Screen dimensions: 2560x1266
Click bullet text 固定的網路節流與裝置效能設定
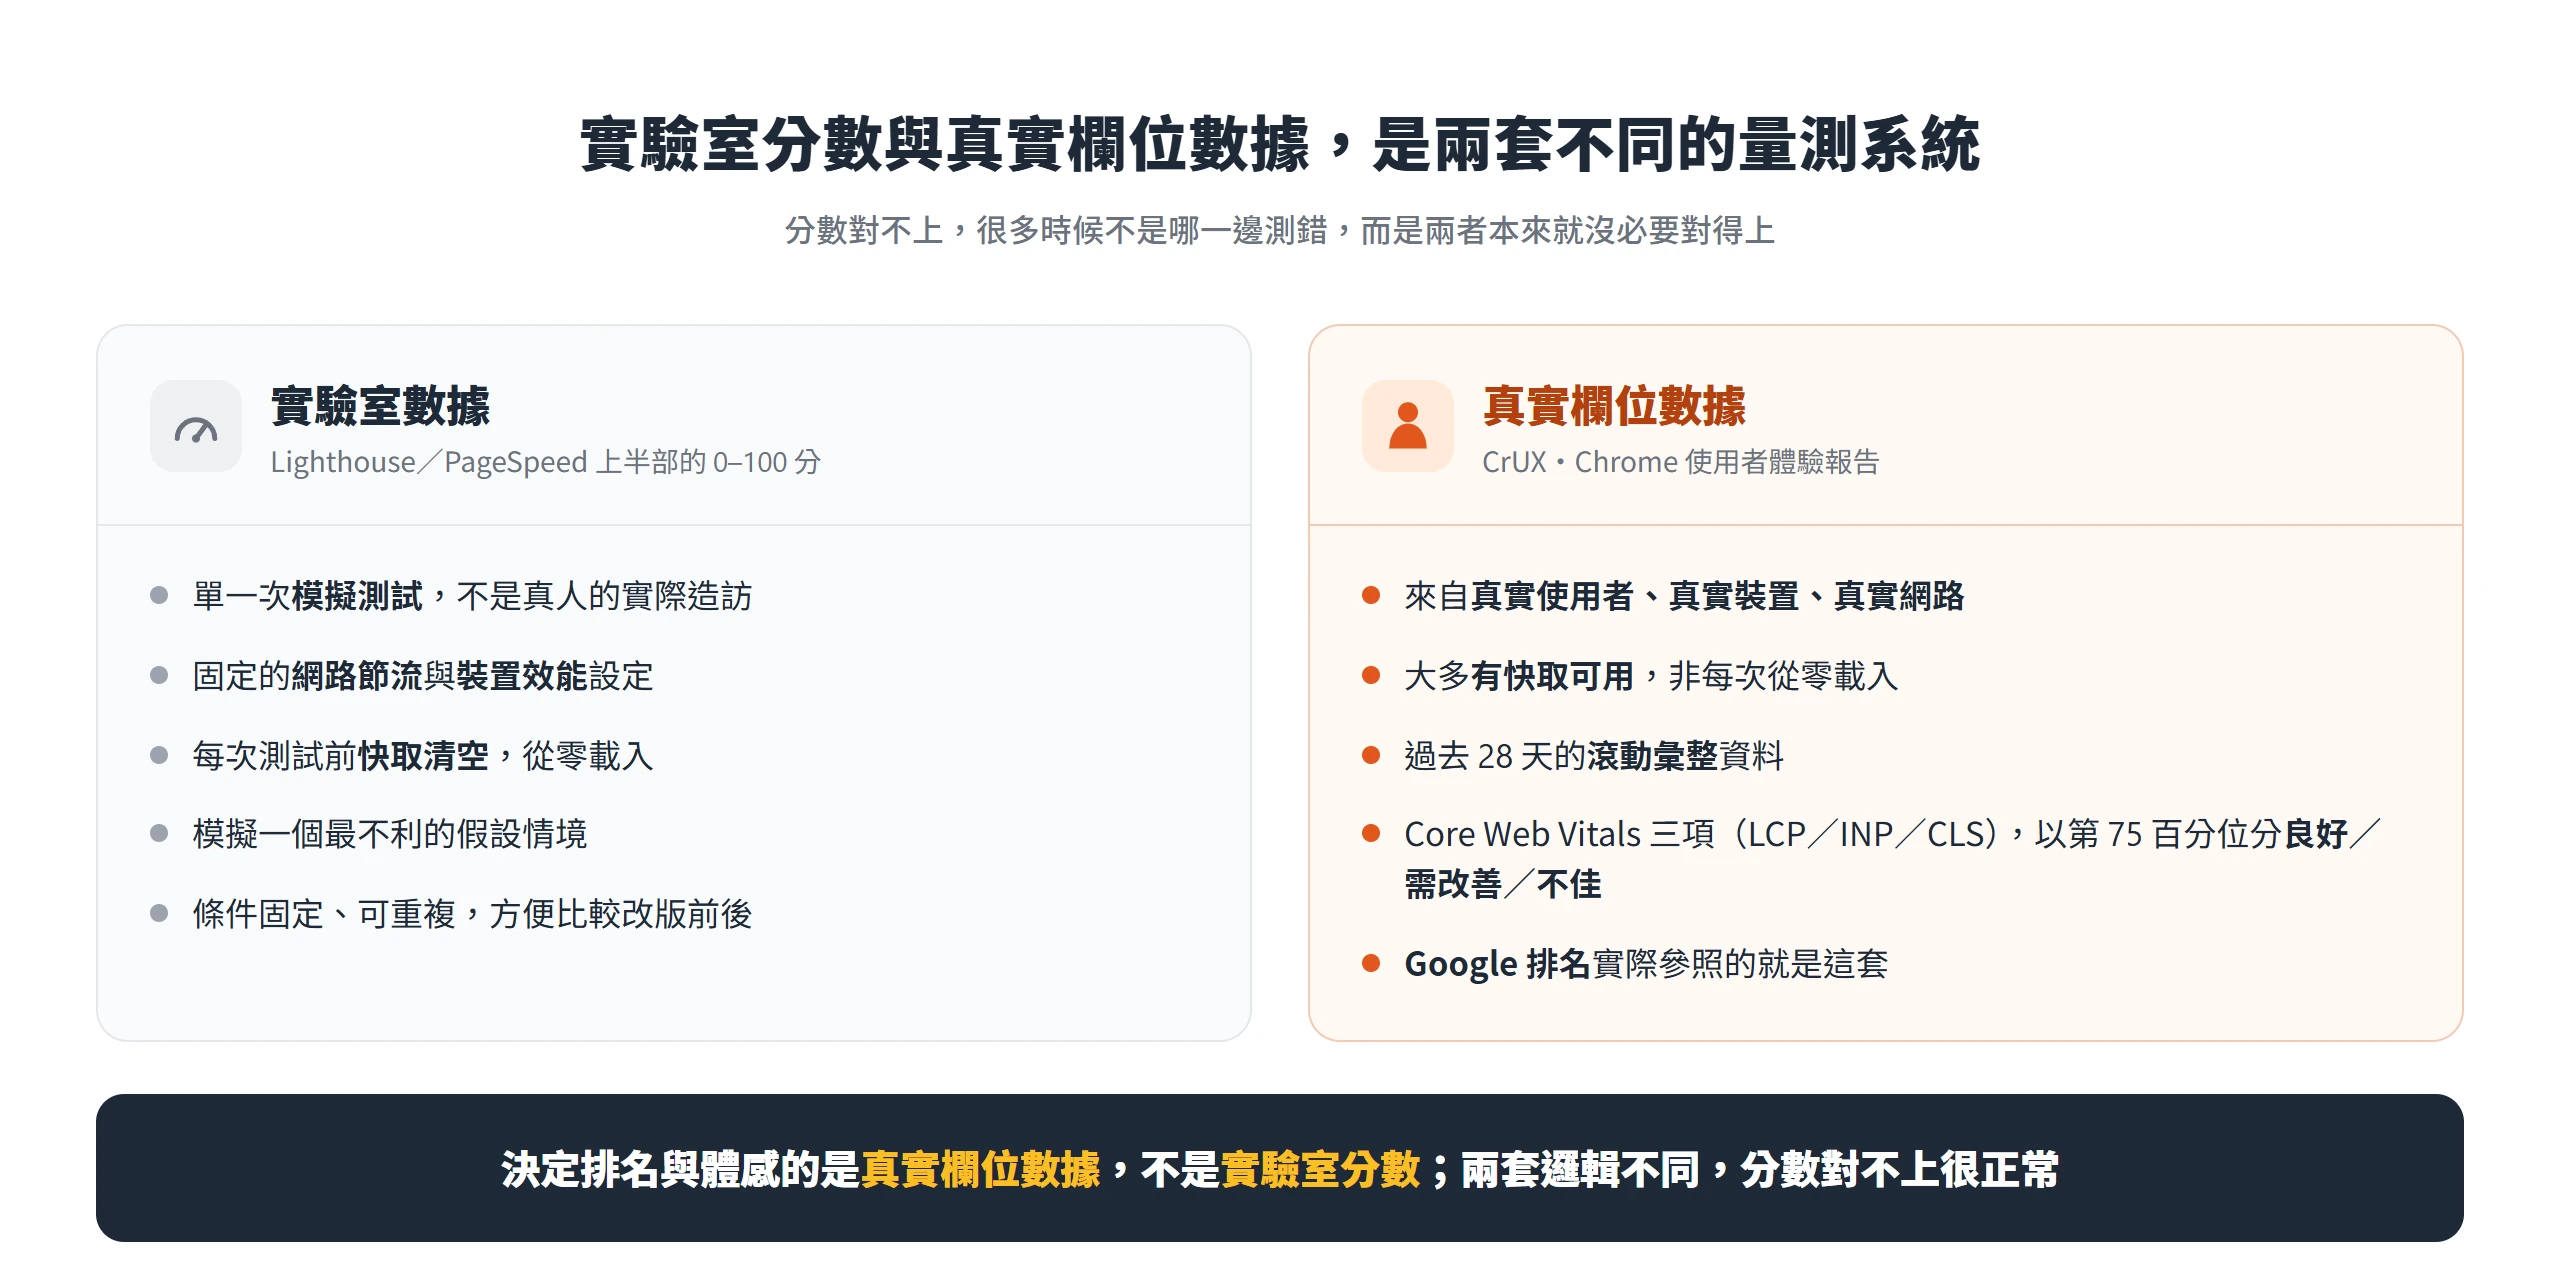click(423, 676)
